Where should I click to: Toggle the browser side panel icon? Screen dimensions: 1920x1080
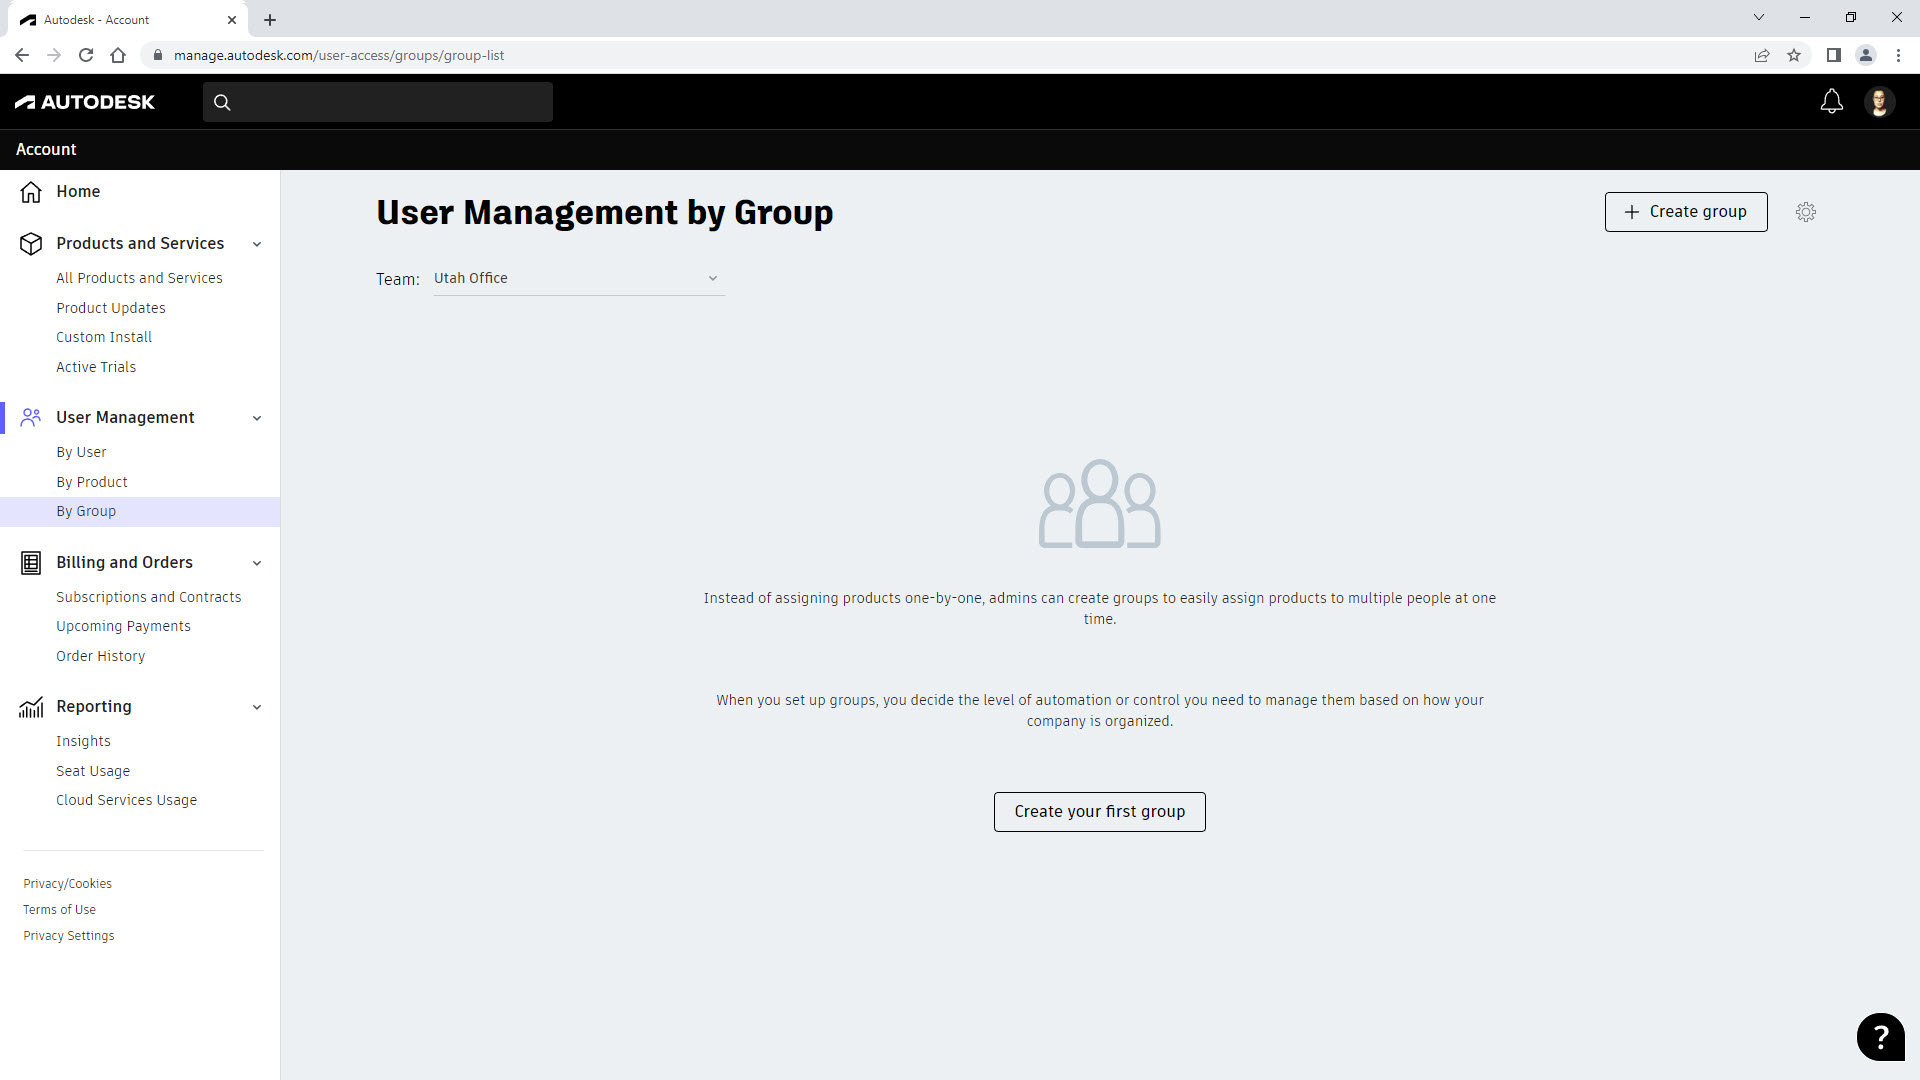coord(1833,55)
